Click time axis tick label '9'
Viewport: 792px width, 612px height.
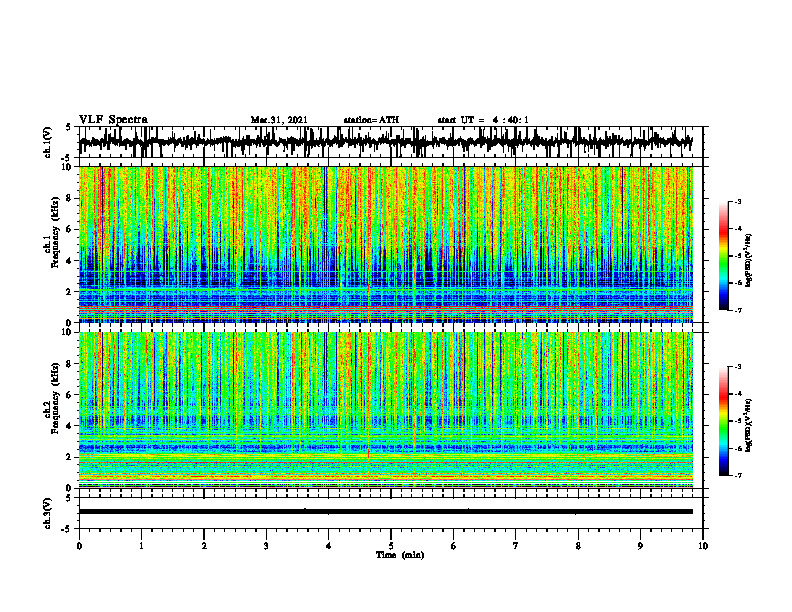[640, 546]
